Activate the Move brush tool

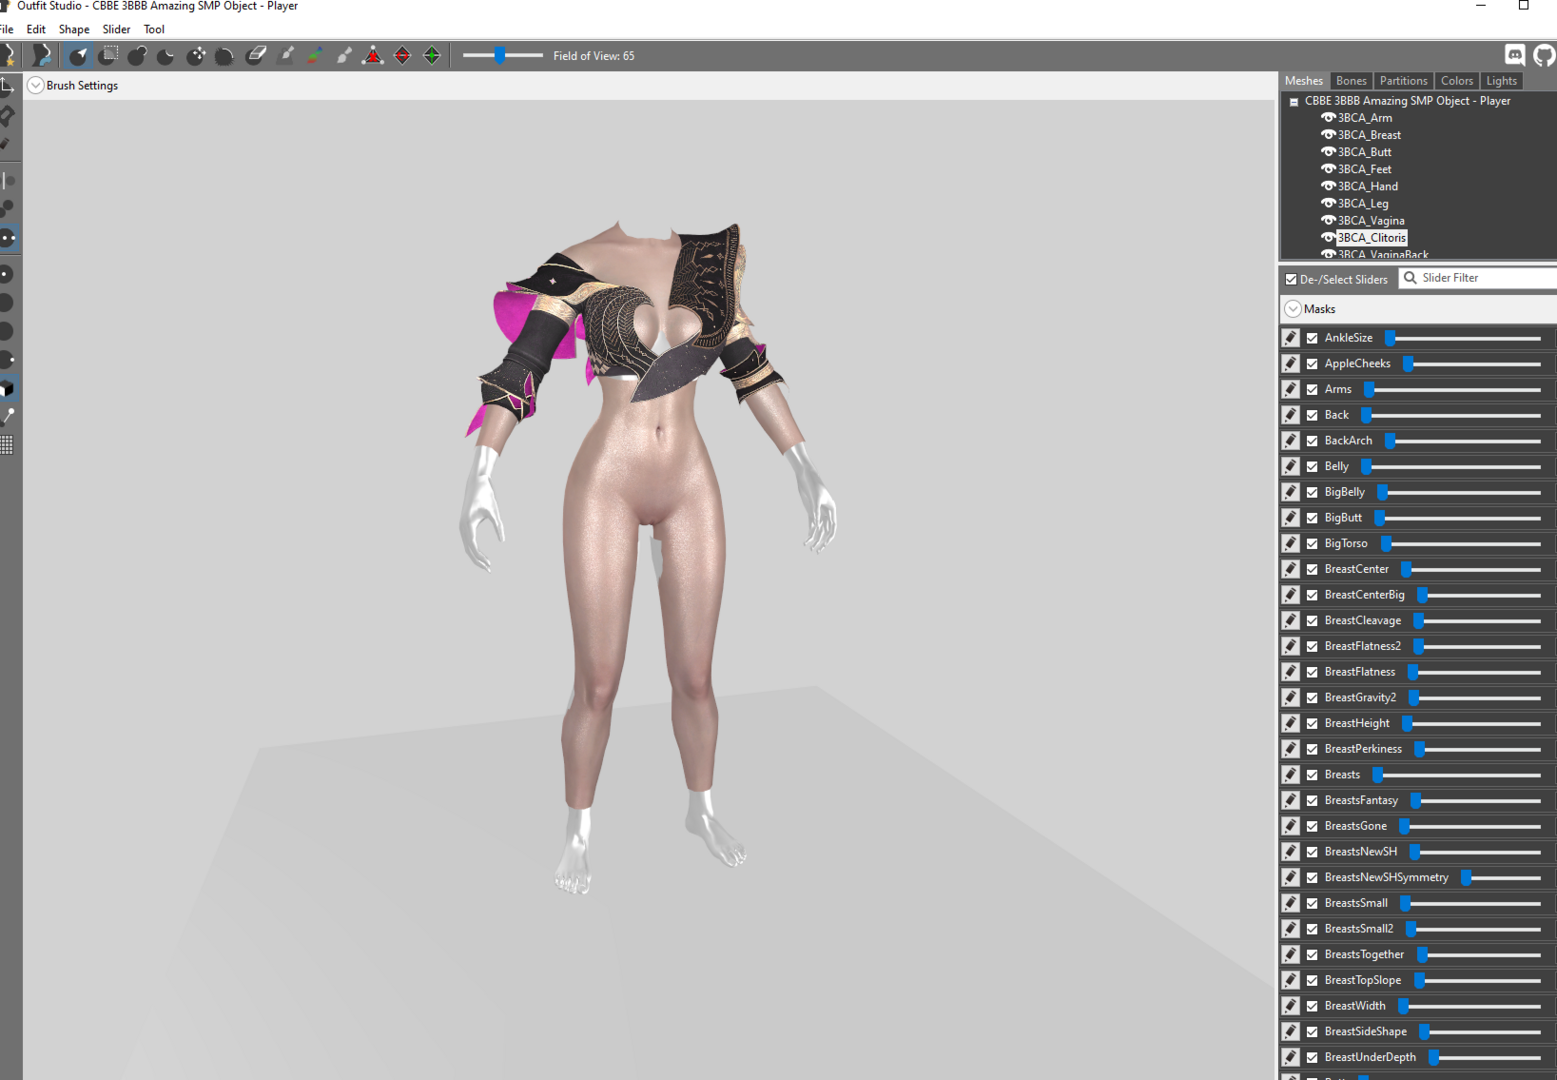[x=196, y=56]
